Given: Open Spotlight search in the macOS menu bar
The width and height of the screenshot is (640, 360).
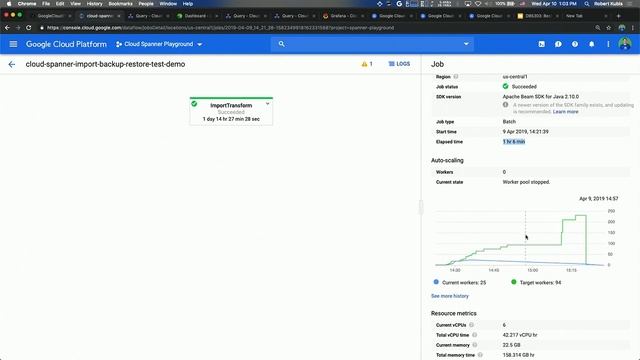Looking at the screenshot, I should (x=587, y=4).
